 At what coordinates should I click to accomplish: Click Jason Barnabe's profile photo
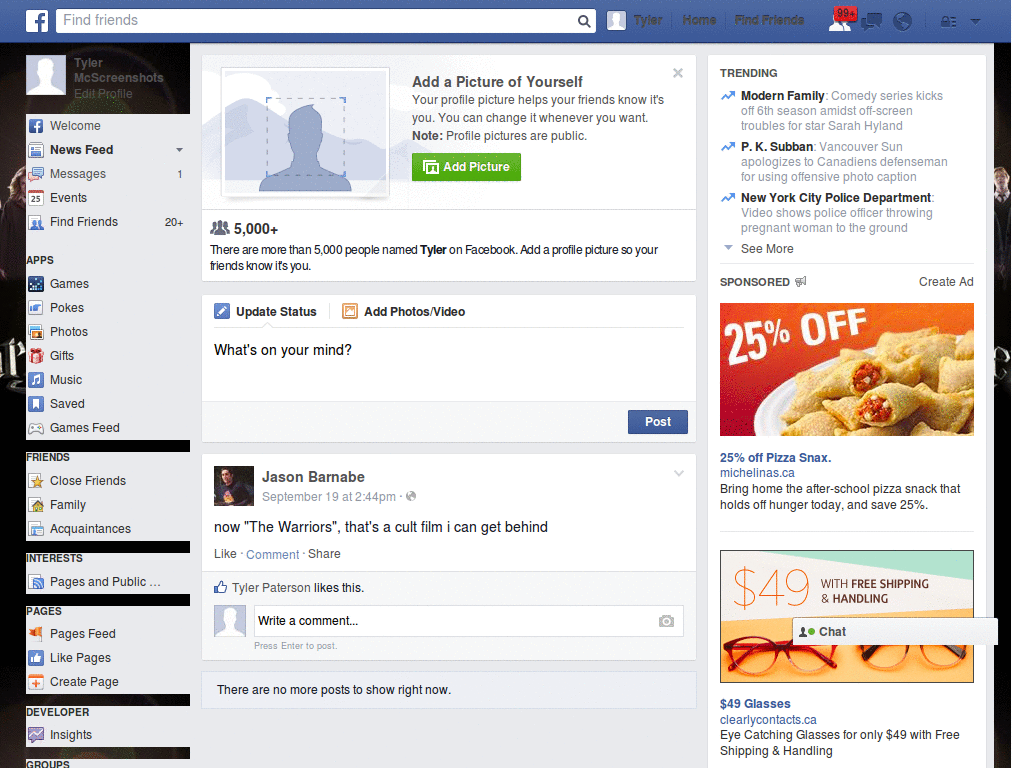pos(234,486)
